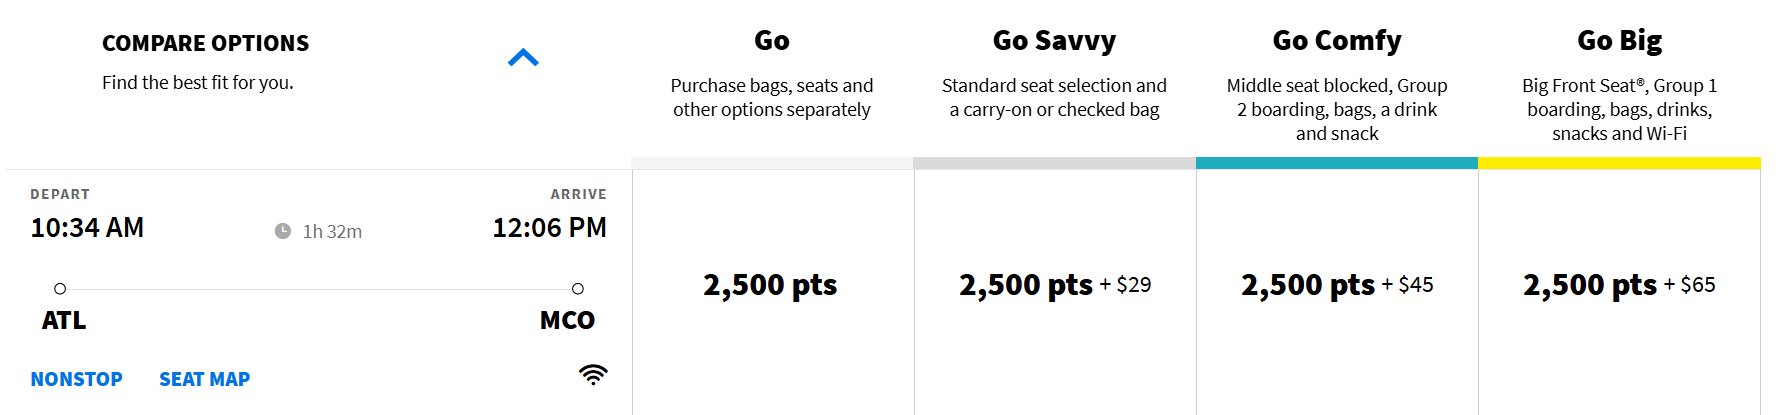Collapse the Compare Options chevron

point(523,58)
